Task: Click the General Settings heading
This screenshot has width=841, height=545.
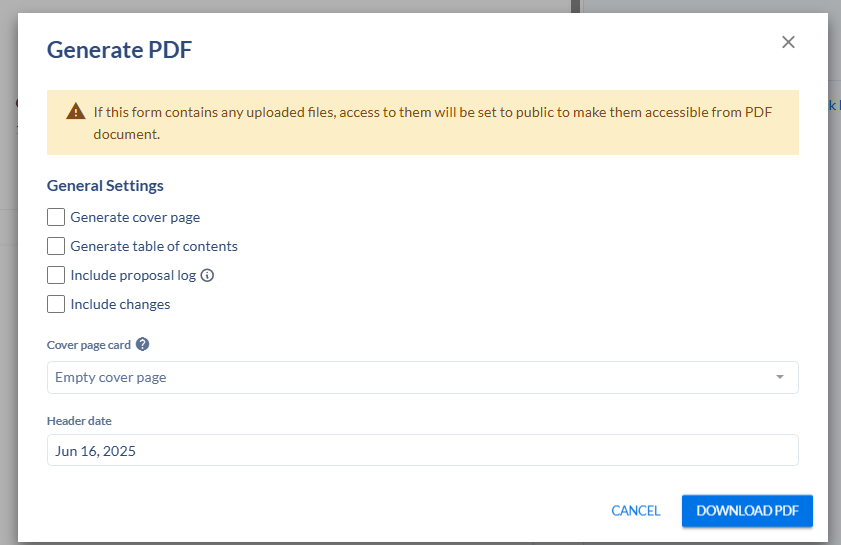Action: [105, 186]
